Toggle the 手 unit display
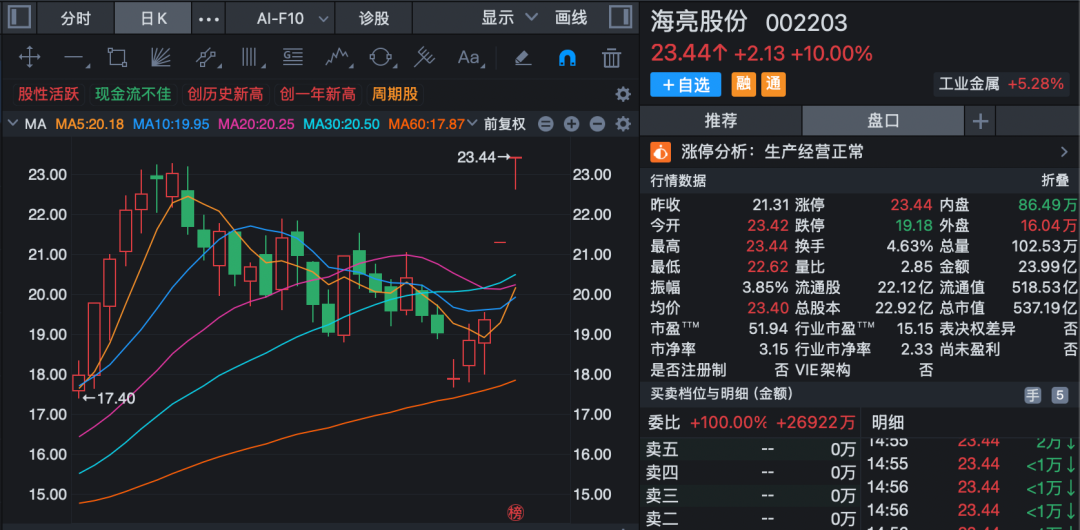 pos(1032,395)
